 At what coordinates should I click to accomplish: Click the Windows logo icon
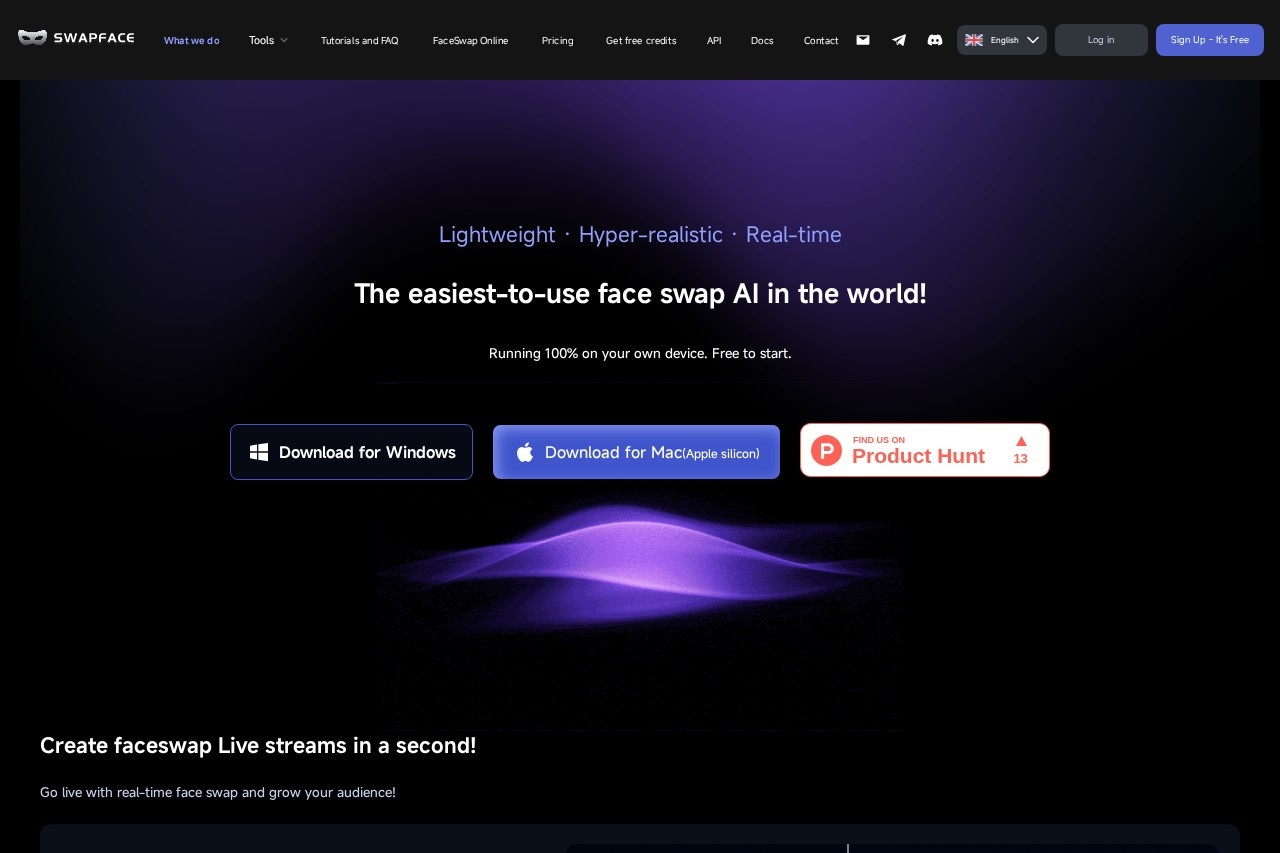pos(259,452)
